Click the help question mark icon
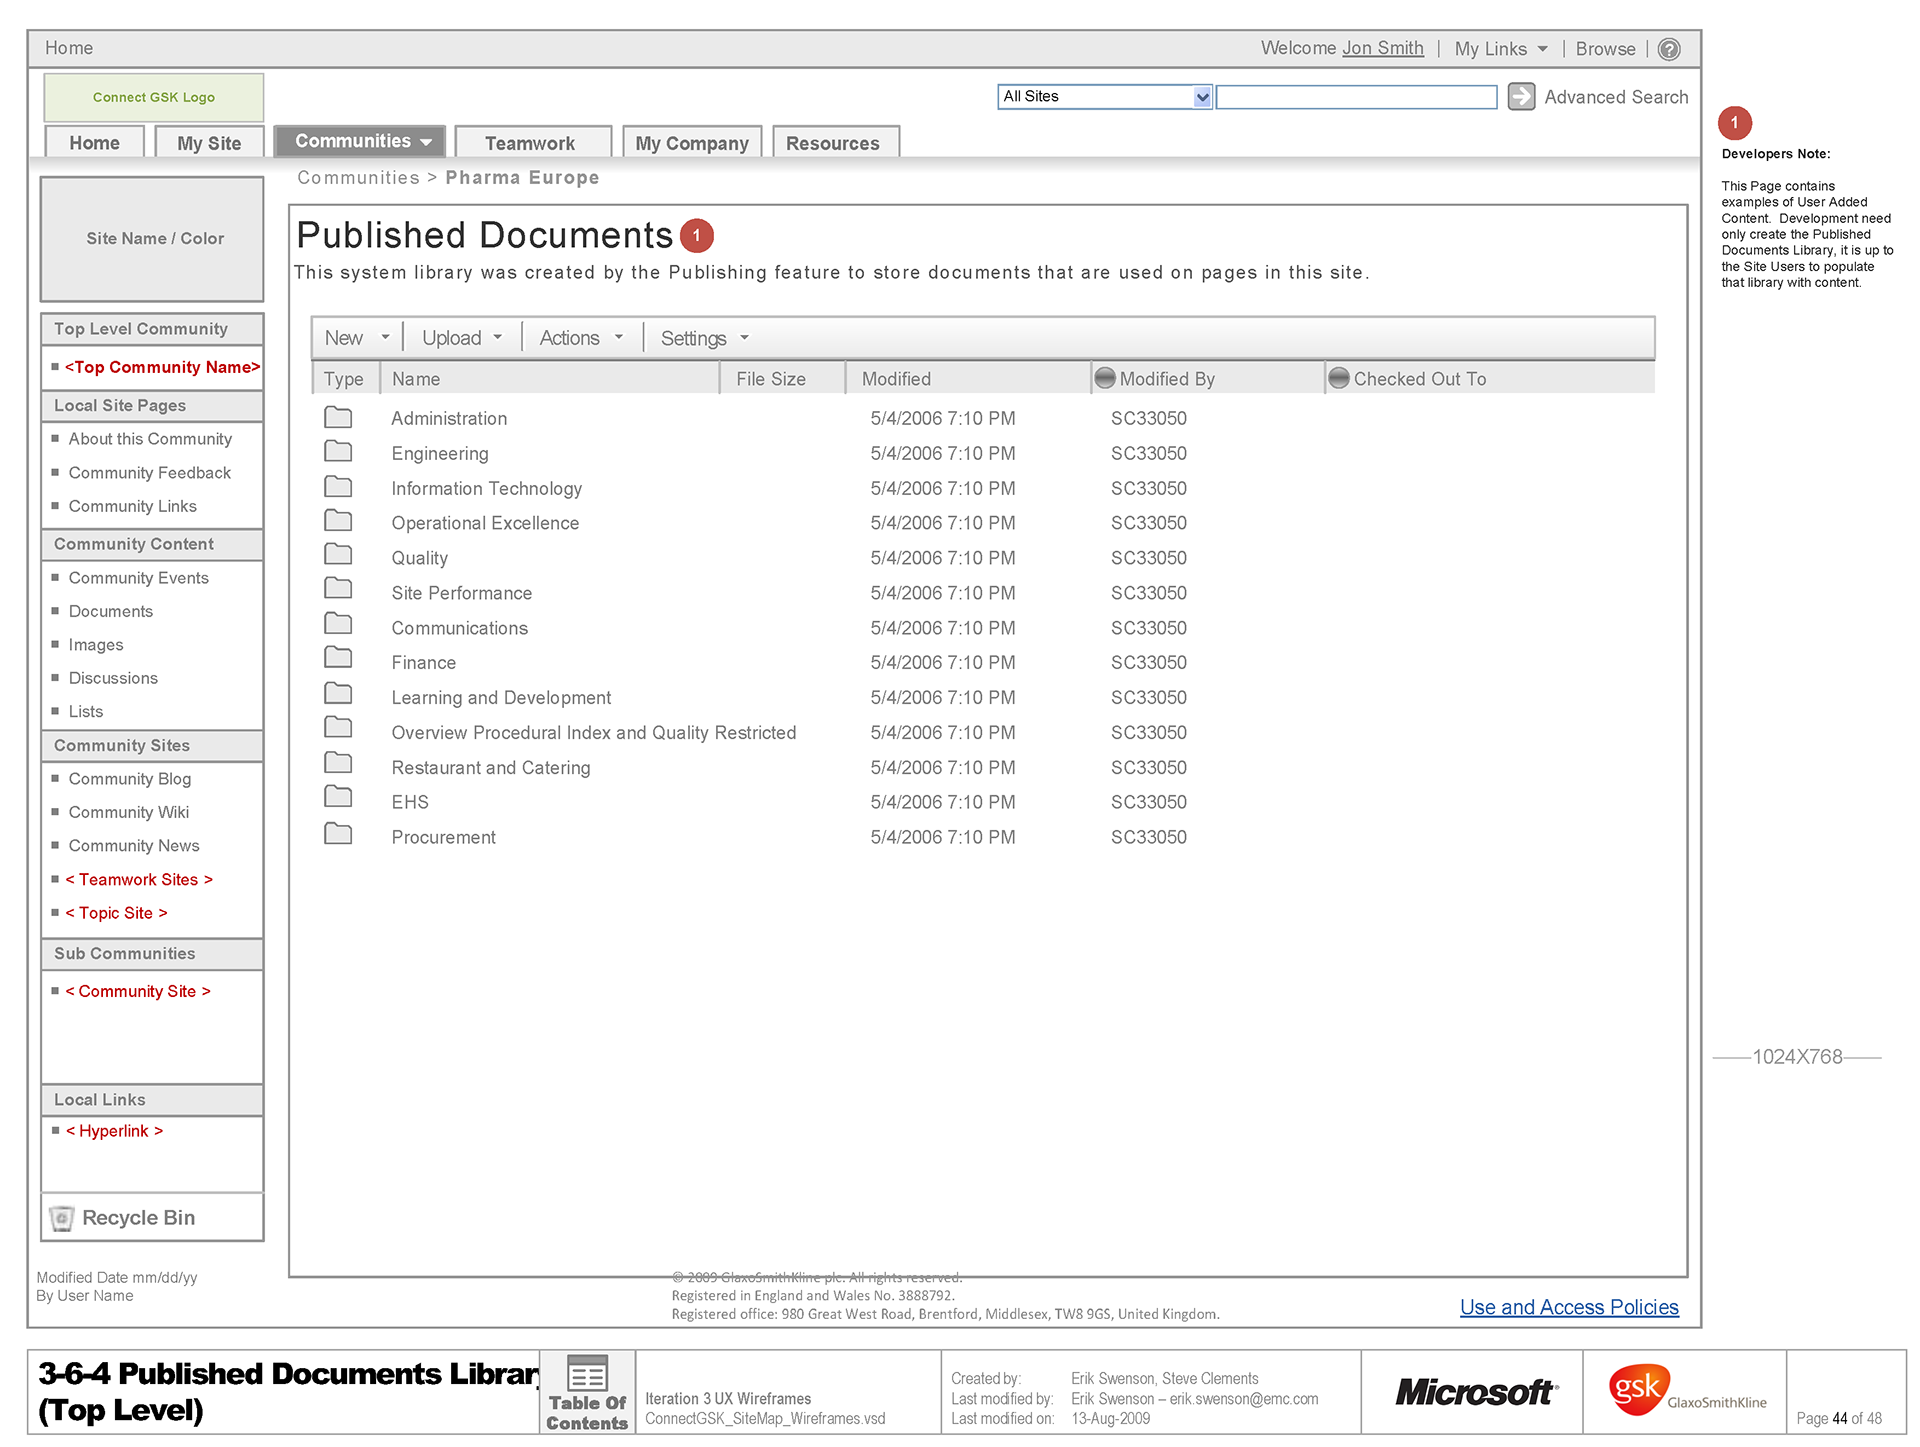Viewport: 1920px width, 1447px height. [1668, 49]
